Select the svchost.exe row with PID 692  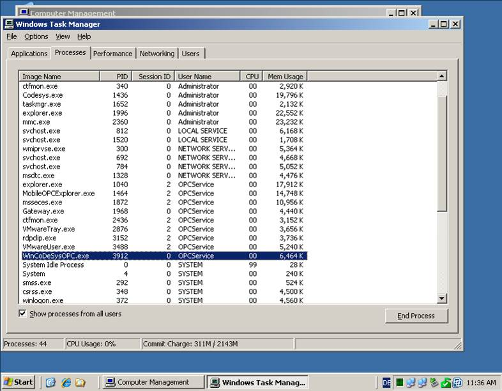(x=163, y=158)
